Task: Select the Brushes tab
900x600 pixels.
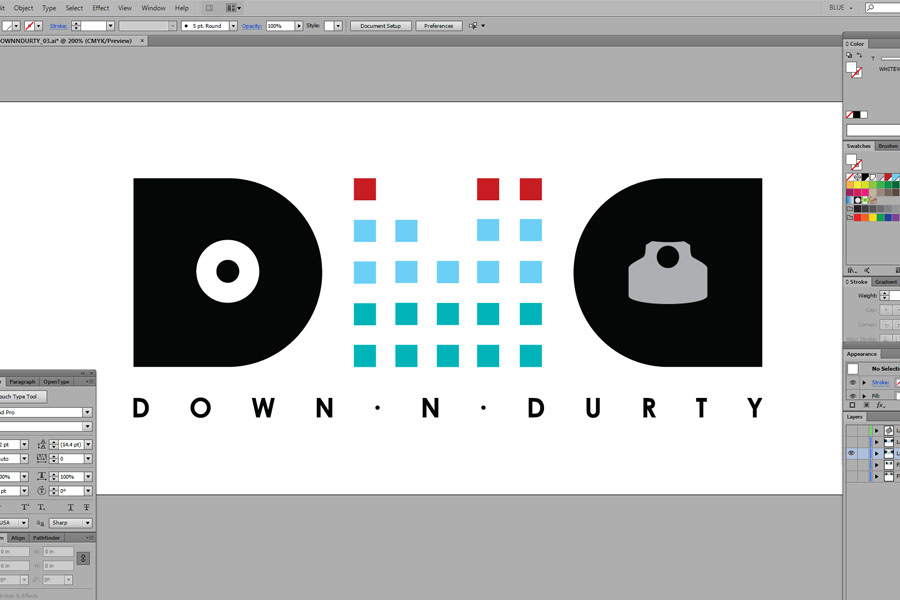Action: pos(887,146)
